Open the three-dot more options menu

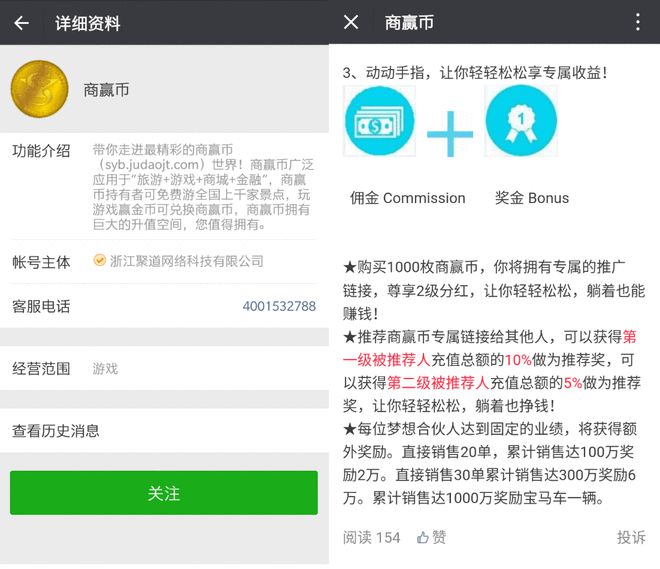[x=638, y=22]
